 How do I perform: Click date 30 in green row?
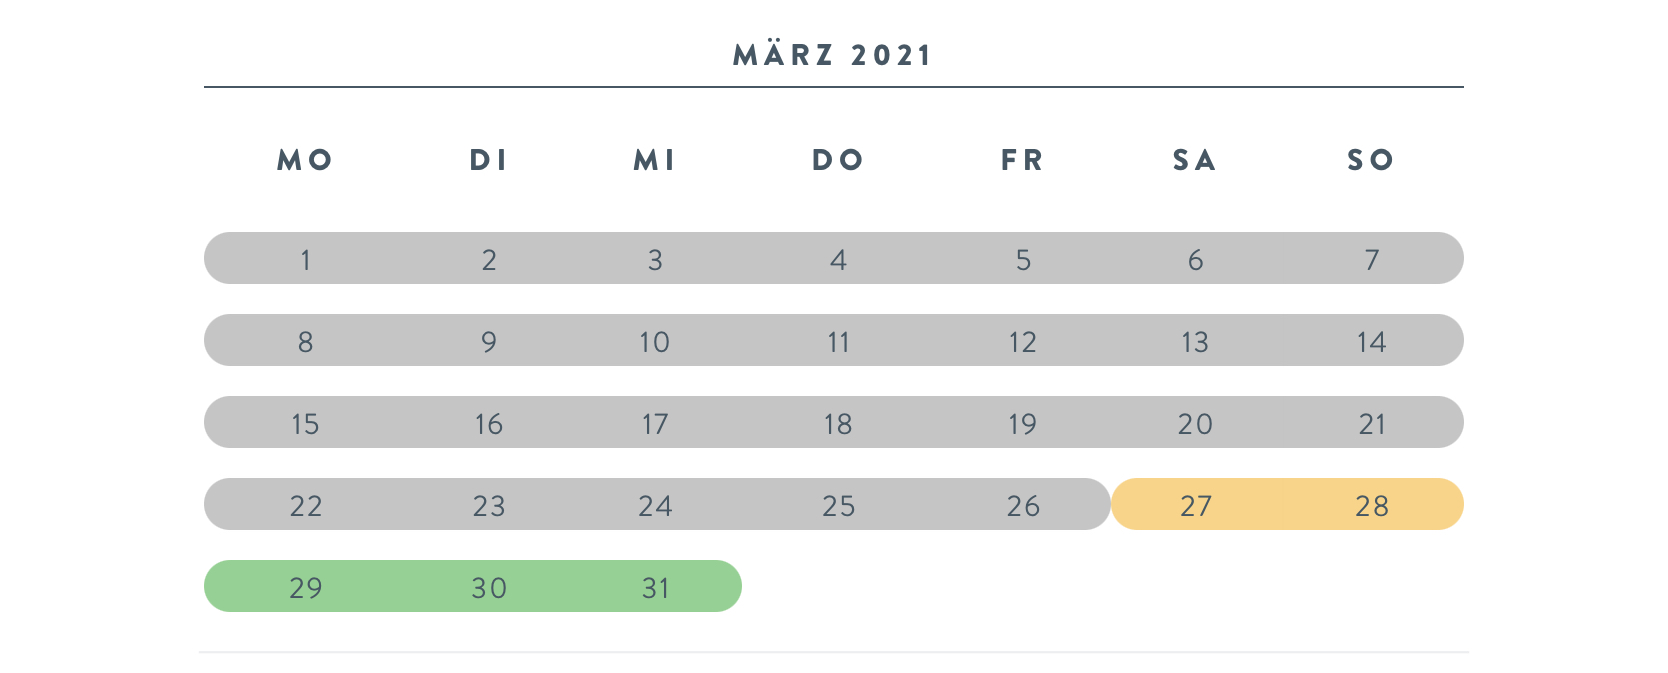[489, 588]
